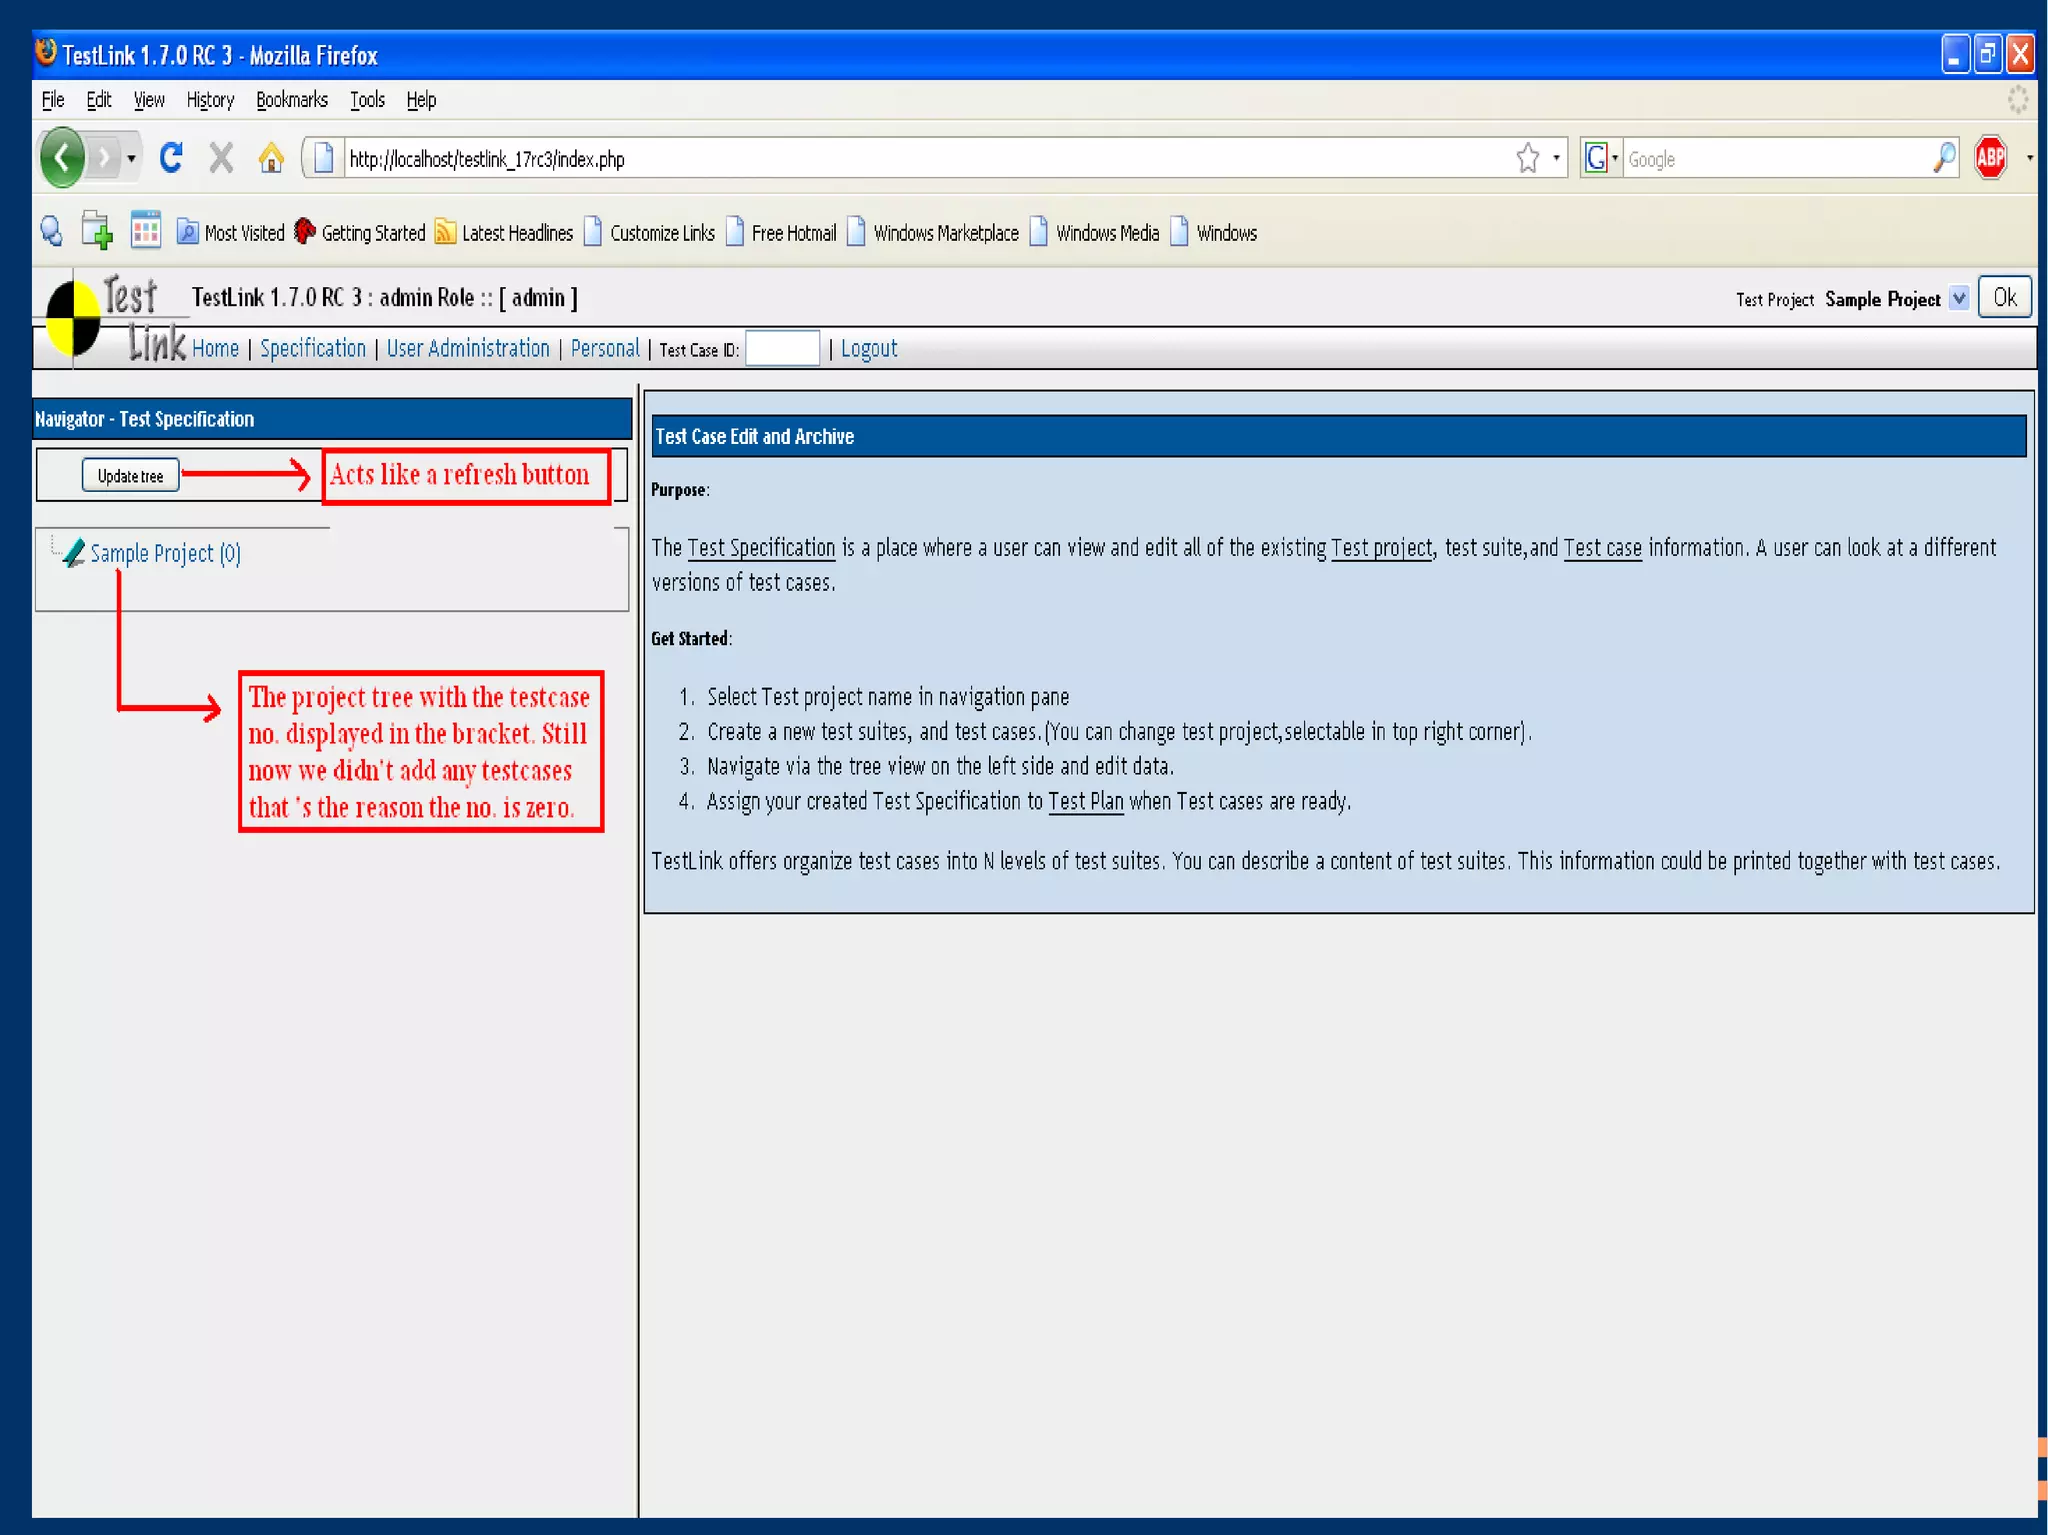
Task: Open the Windows Media bookmark
Action: (x=1095, y=233)
